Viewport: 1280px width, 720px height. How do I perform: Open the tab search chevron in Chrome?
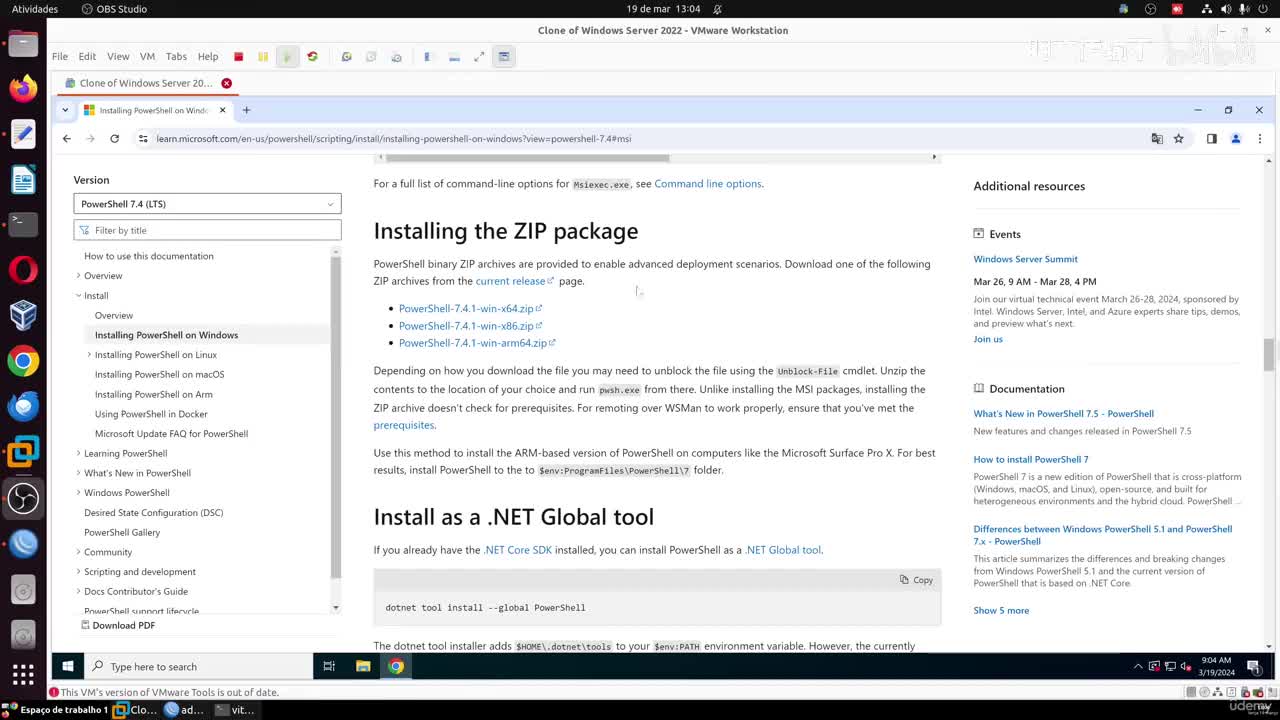[65, 110]
